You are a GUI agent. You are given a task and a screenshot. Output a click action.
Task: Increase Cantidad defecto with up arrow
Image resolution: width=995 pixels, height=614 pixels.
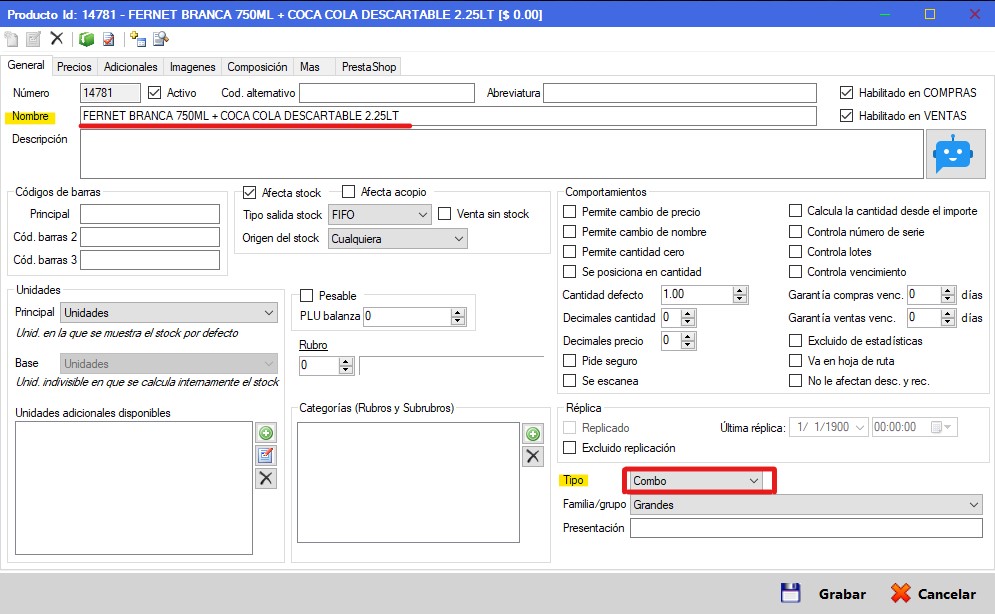click(740, 291)
